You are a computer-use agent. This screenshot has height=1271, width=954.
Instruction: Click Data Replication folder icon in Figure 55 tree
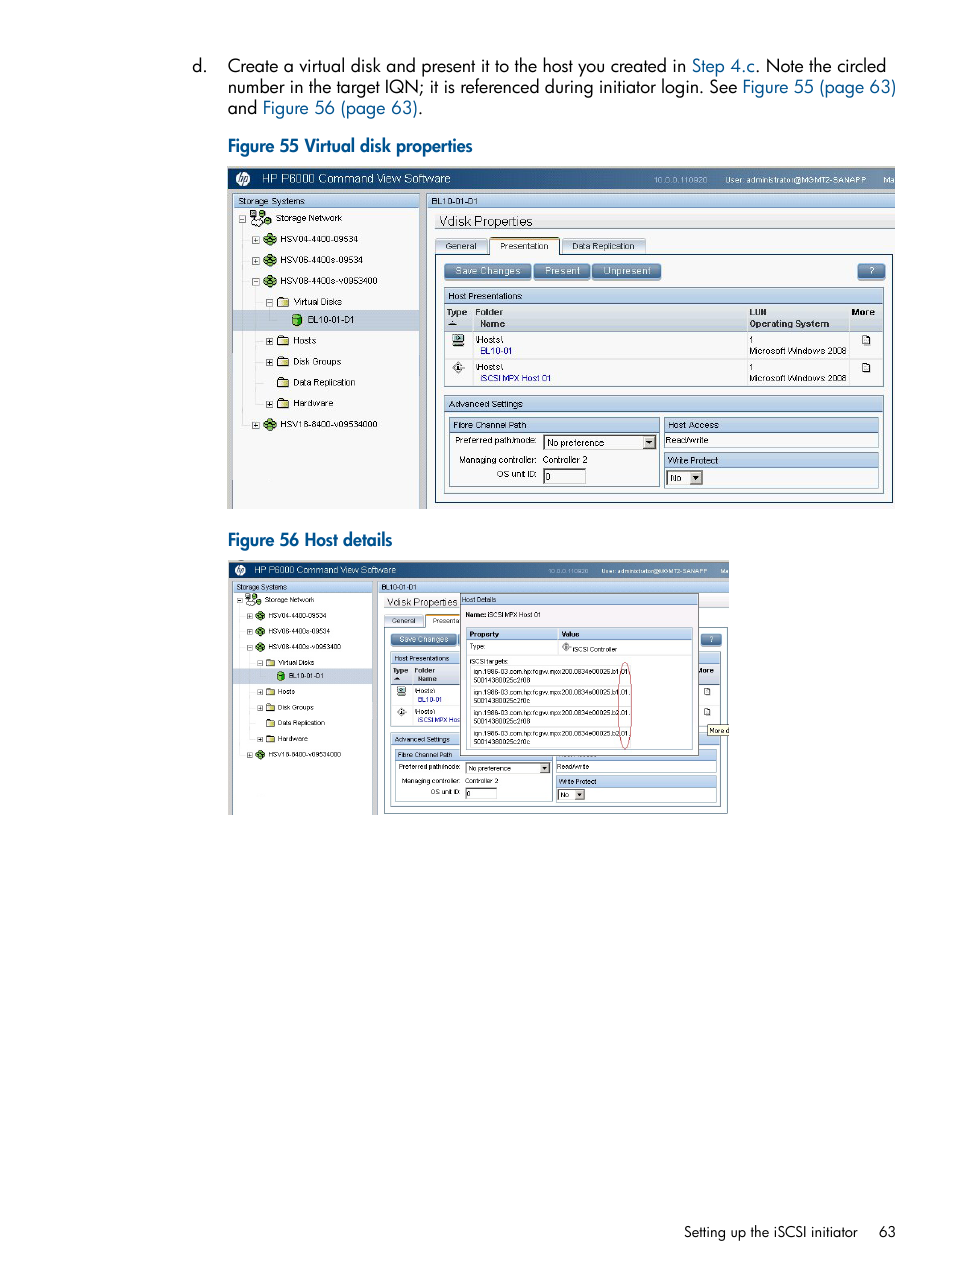pos(283,382)
